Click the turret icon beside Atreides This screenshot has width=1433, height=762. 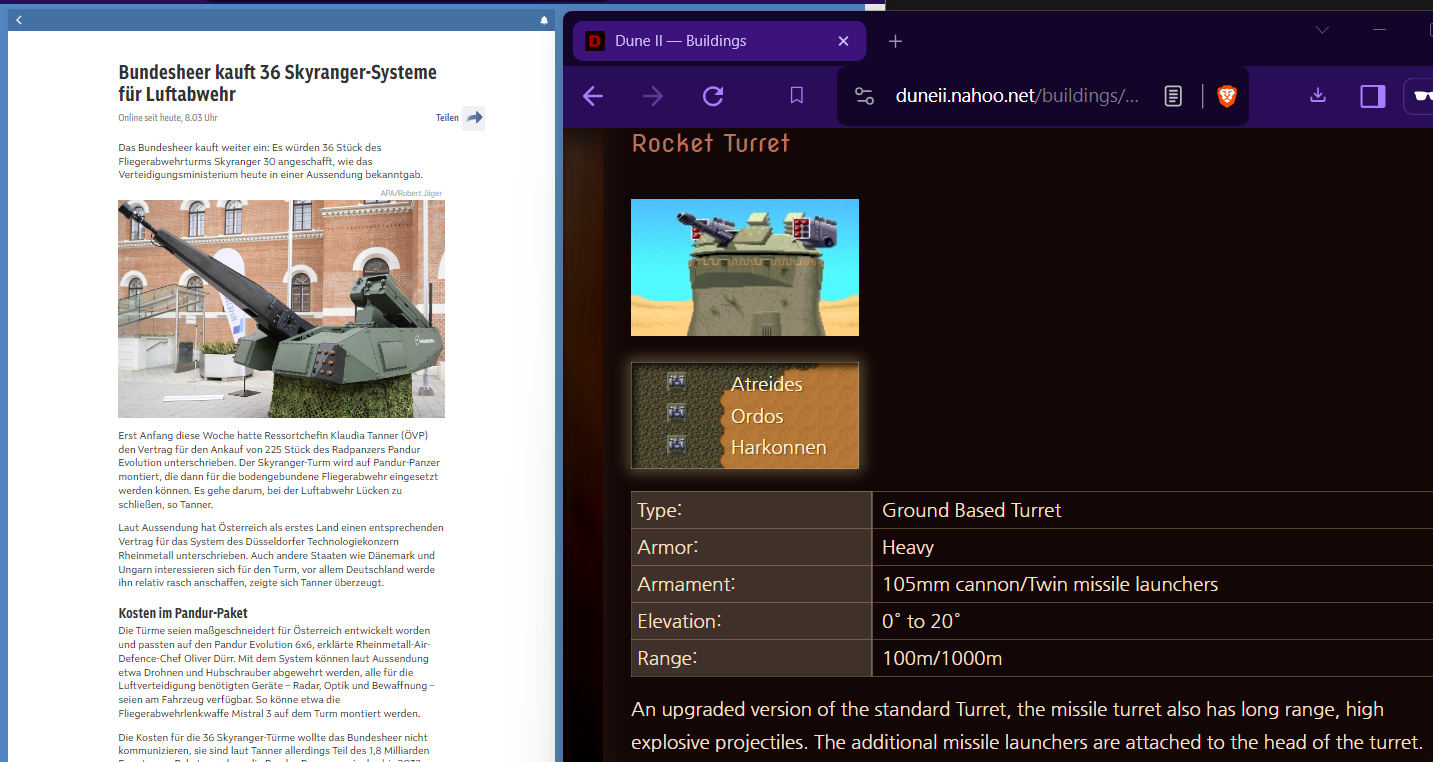tap(677, 382)
